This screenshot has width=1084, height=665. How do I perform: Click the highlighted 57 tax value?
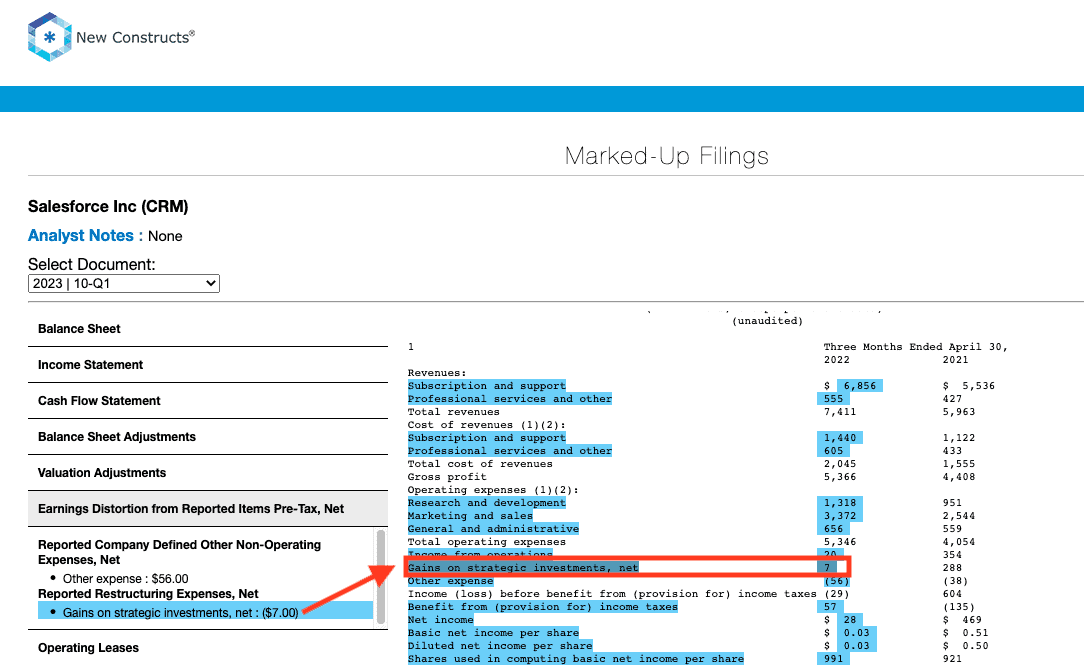pyautogui.click(x=830, y=607)
